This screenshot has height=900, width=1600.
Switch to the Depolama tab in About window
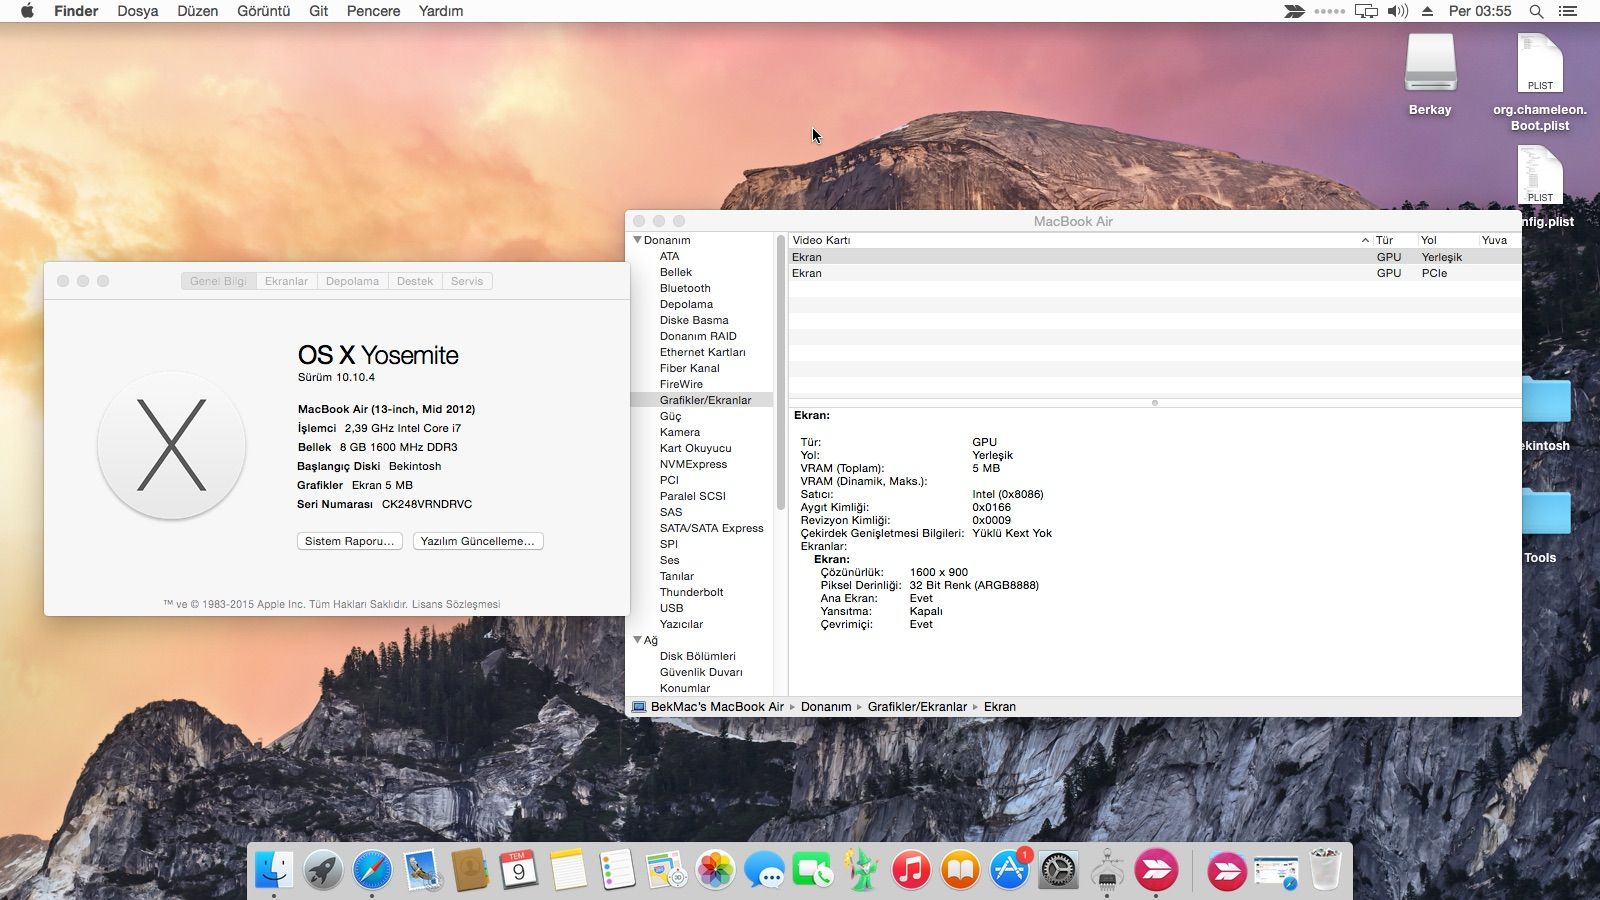352,281
